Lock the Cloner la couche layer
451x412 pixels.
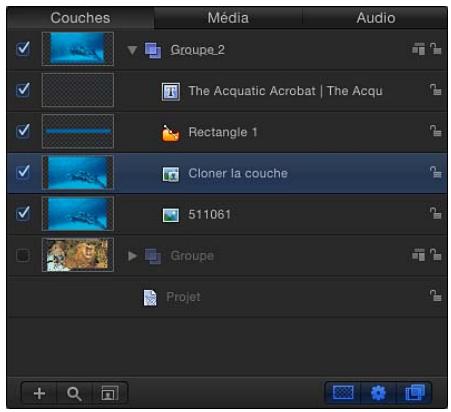pos(435,172)
